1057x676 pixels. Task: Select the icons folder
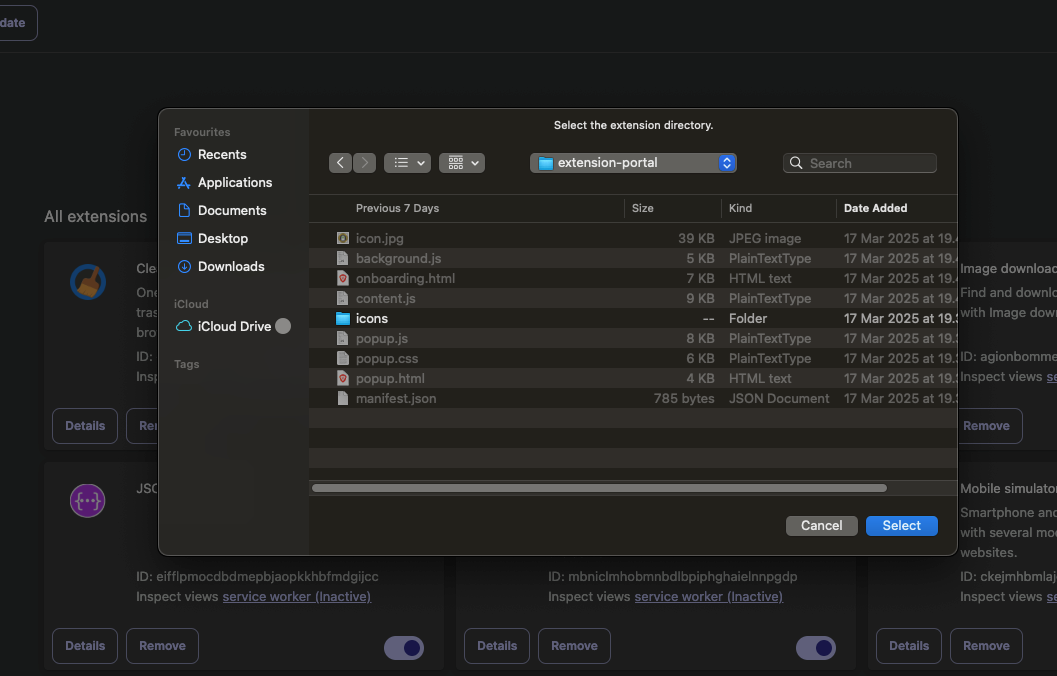[x=372, y=319]
